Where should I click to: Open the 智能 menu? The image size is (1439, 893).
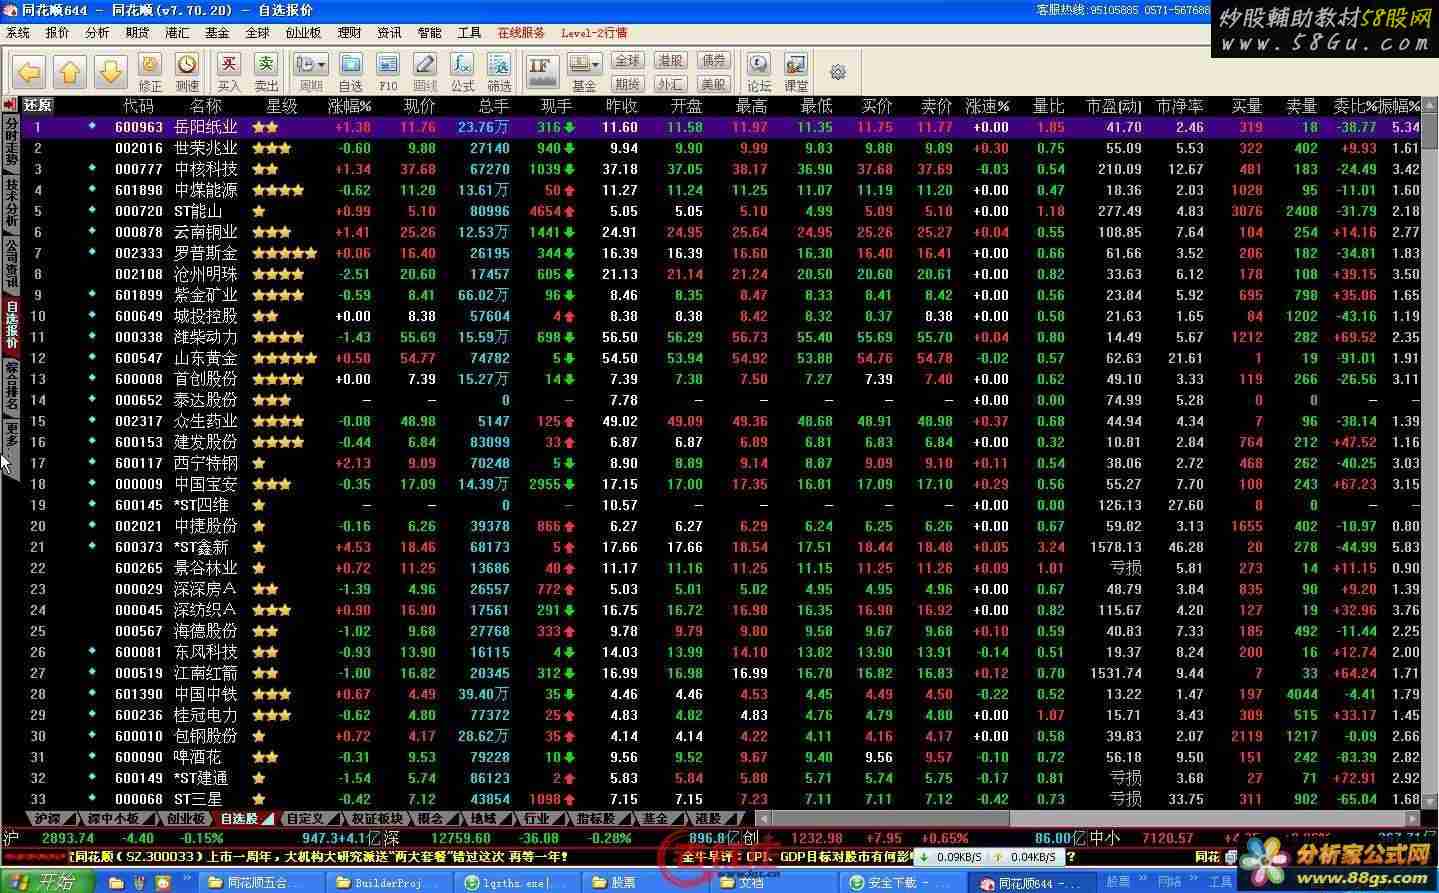coord(429,33)
